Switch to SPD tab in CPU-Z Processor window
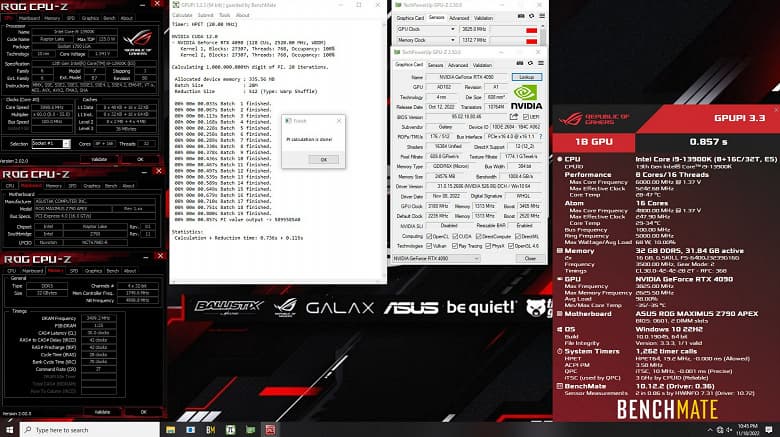 [71, 18]
